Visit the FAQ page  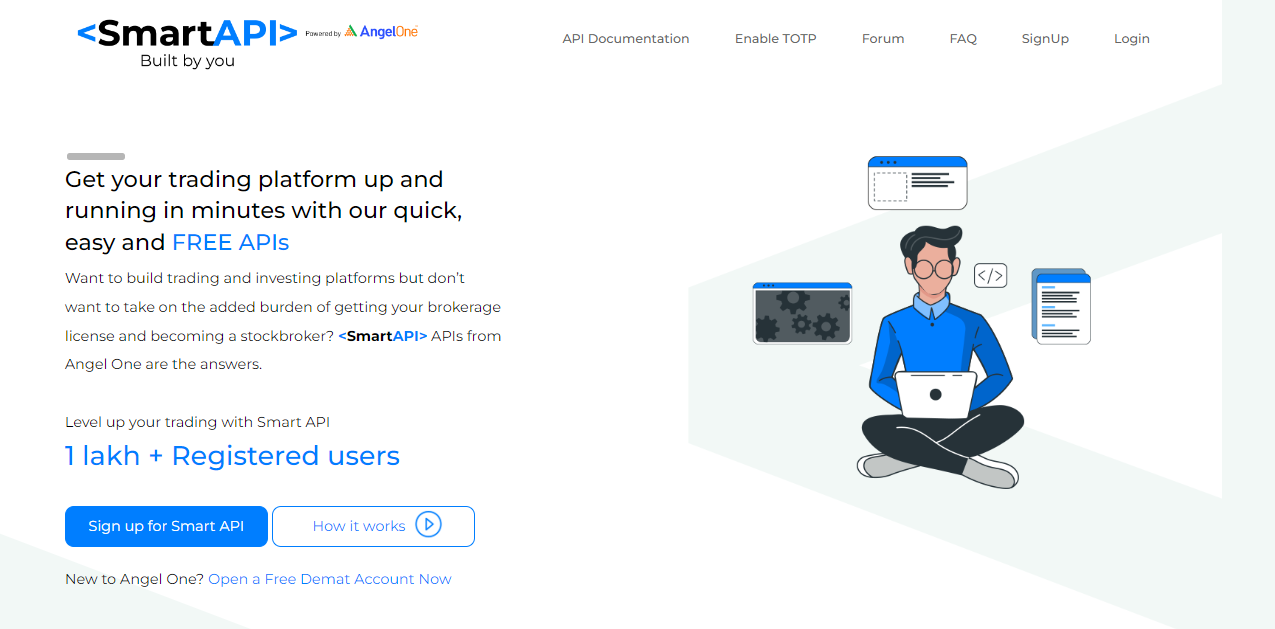[x=963, y=39]
